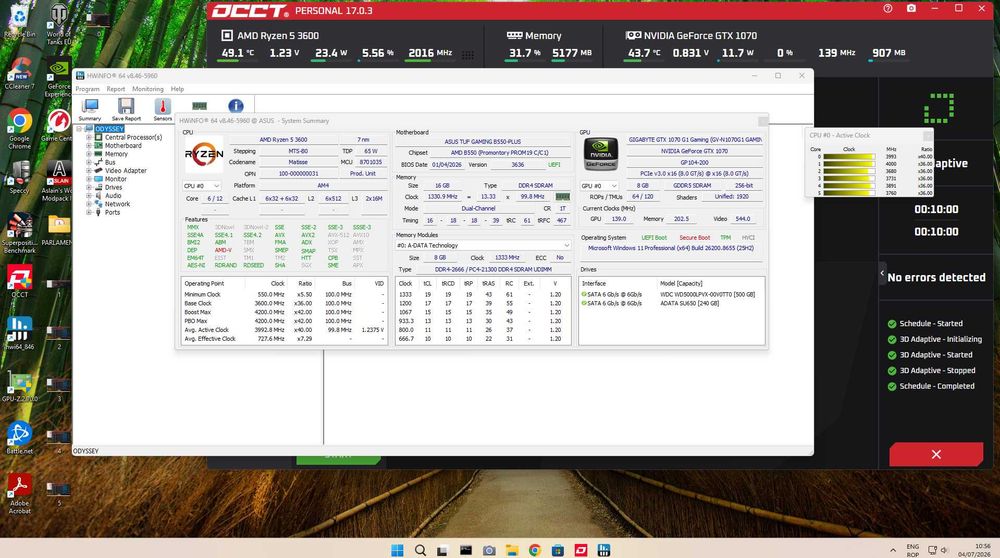
Task: Close the System Summary panel
Action: tap(763, 121)
